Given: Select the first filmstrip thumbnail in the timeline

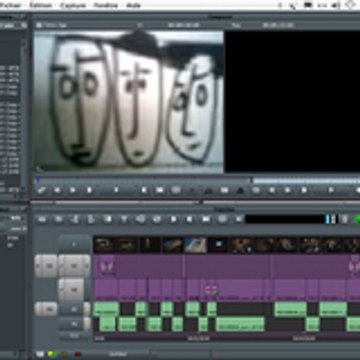Looking at the screenshot, I should [104, 245].
